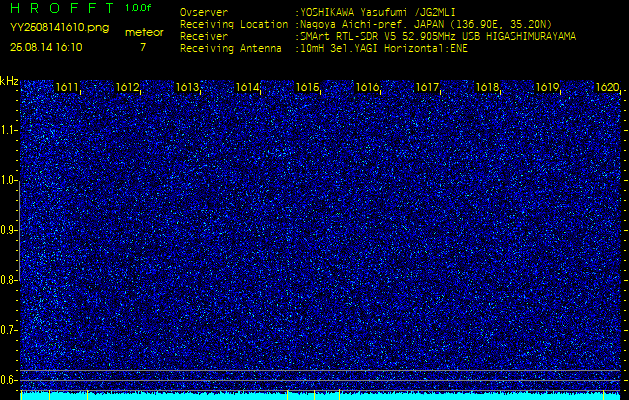Click the cyan signal level bar at bottom

pos(321,396)
